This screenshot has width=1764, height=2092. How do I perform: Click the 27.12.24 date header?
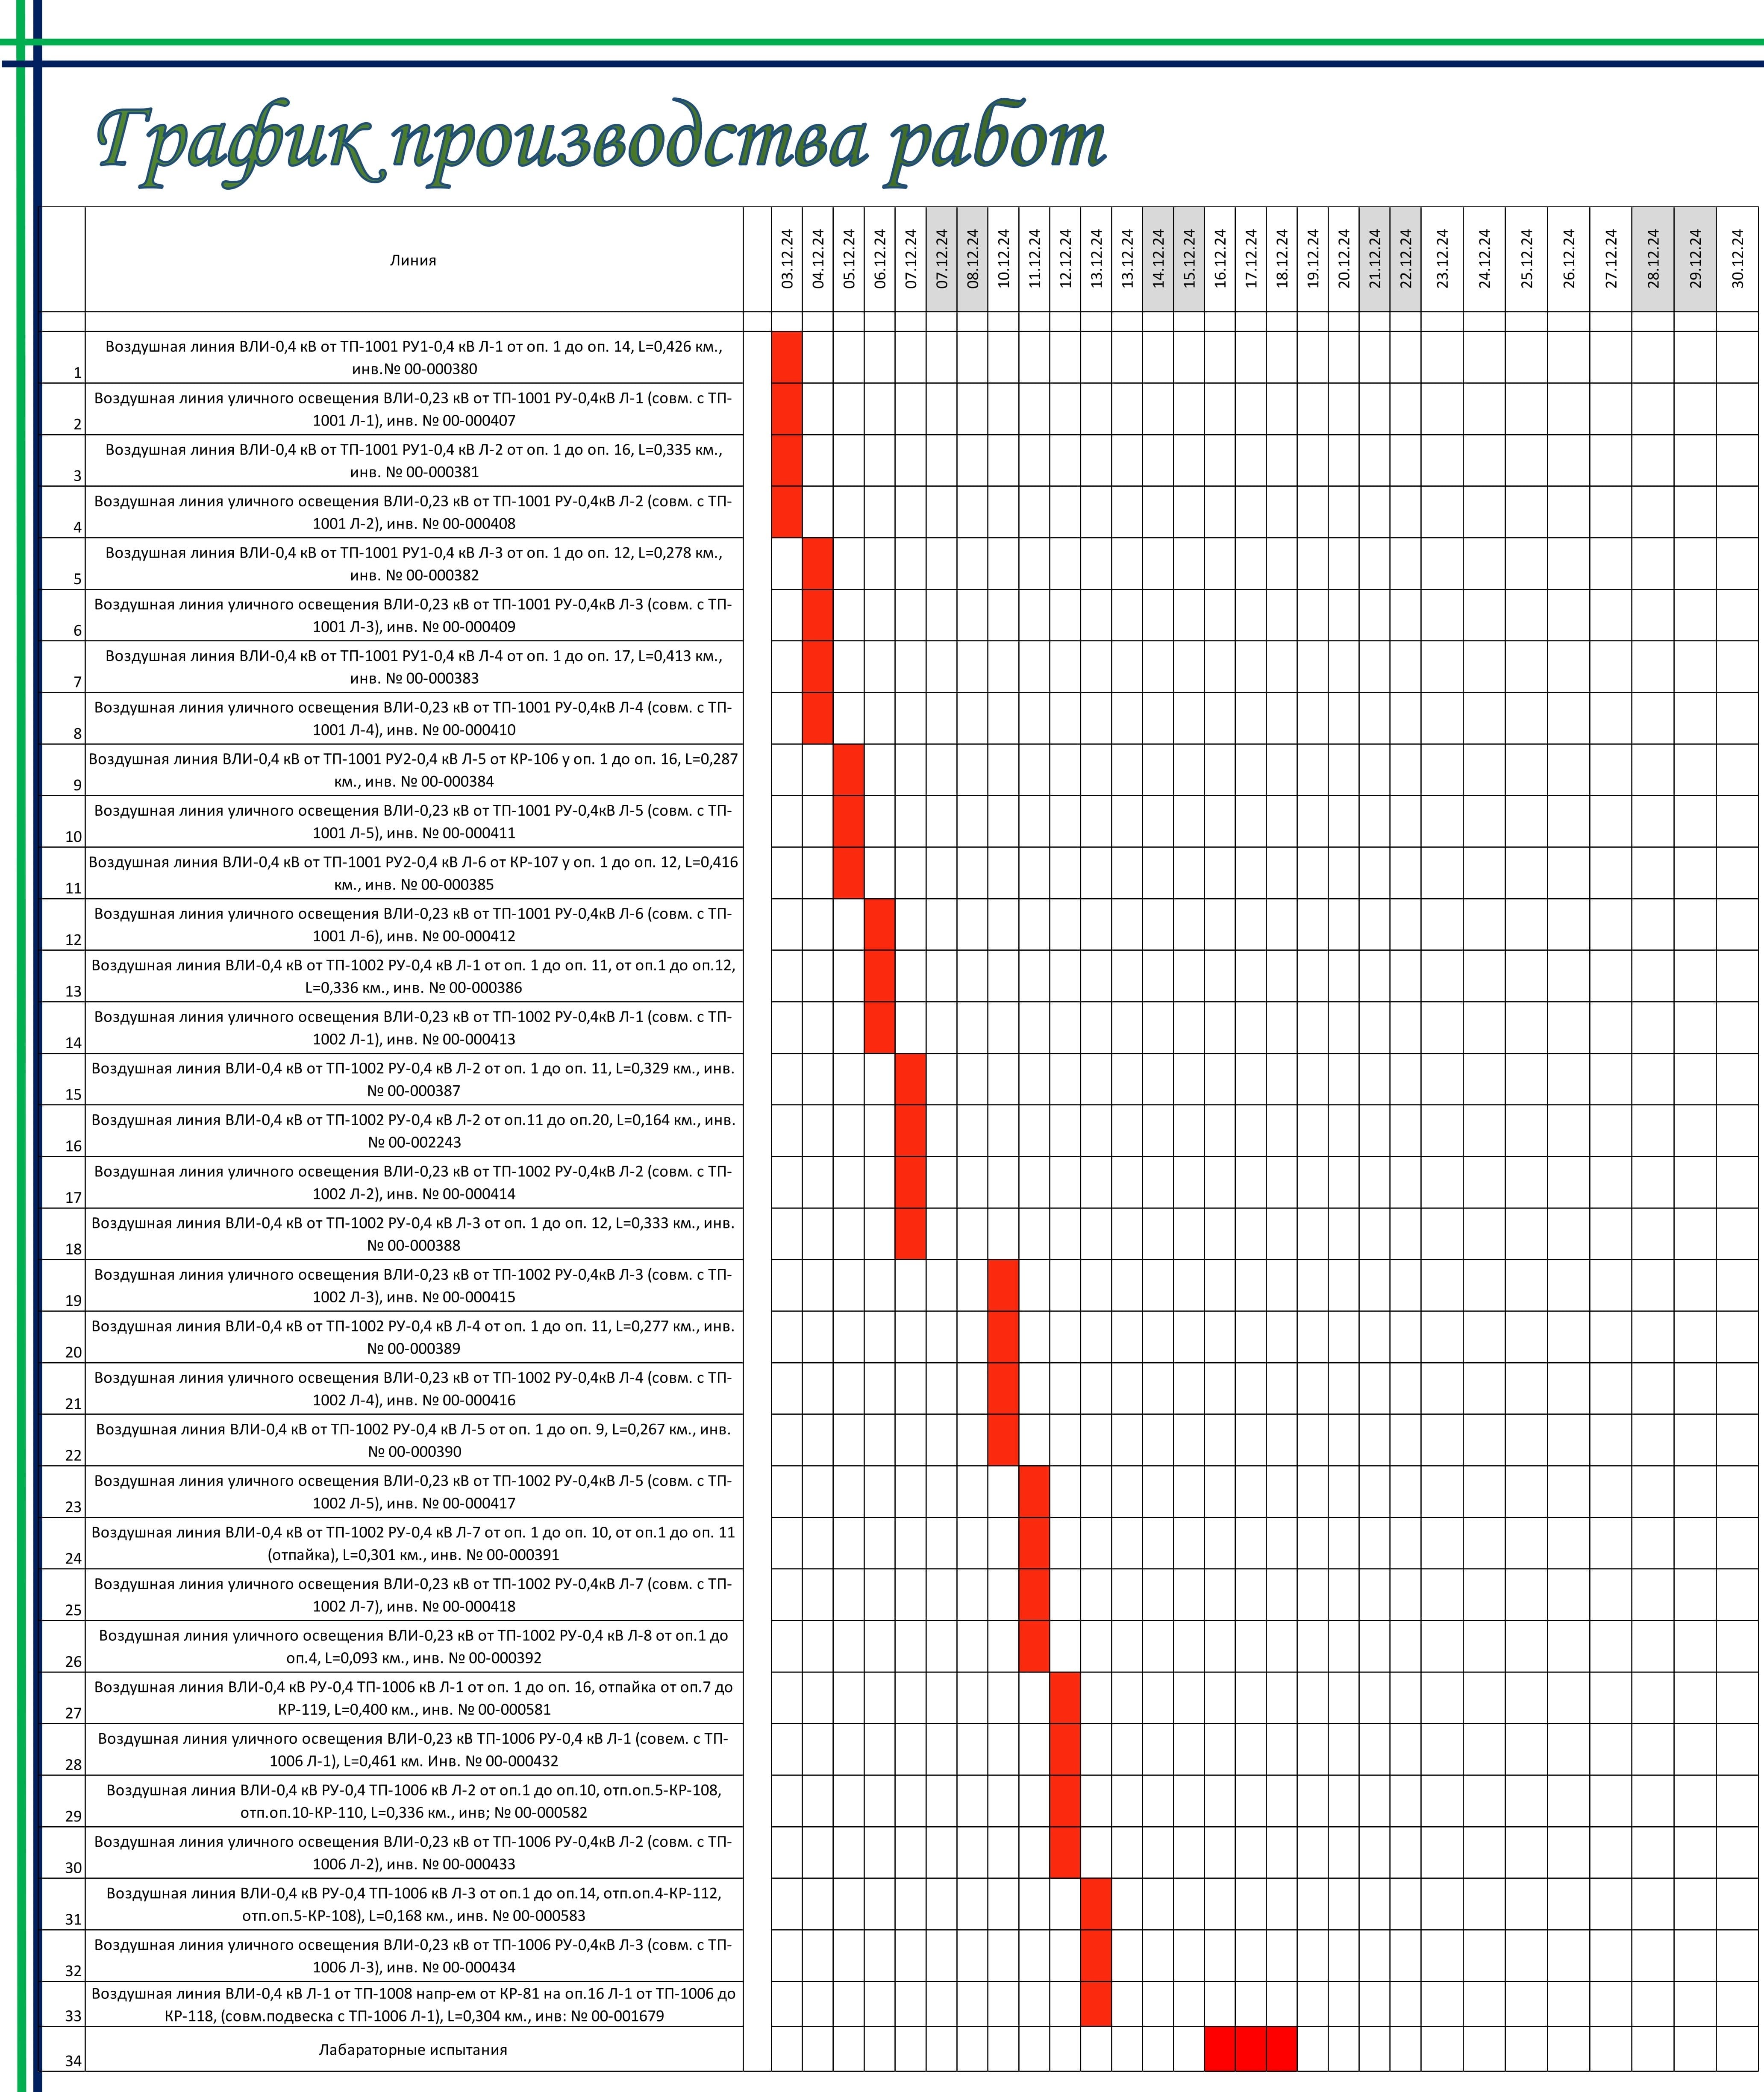pyautogui.click(x=1612, y=260)
